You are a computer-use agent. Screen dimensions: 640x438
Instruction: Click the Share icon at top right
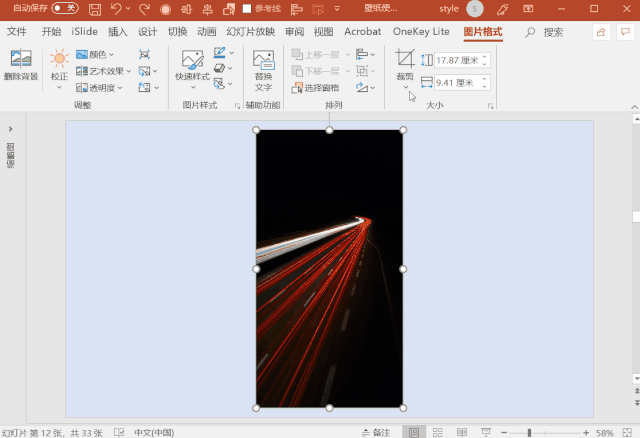click(601, 32)
